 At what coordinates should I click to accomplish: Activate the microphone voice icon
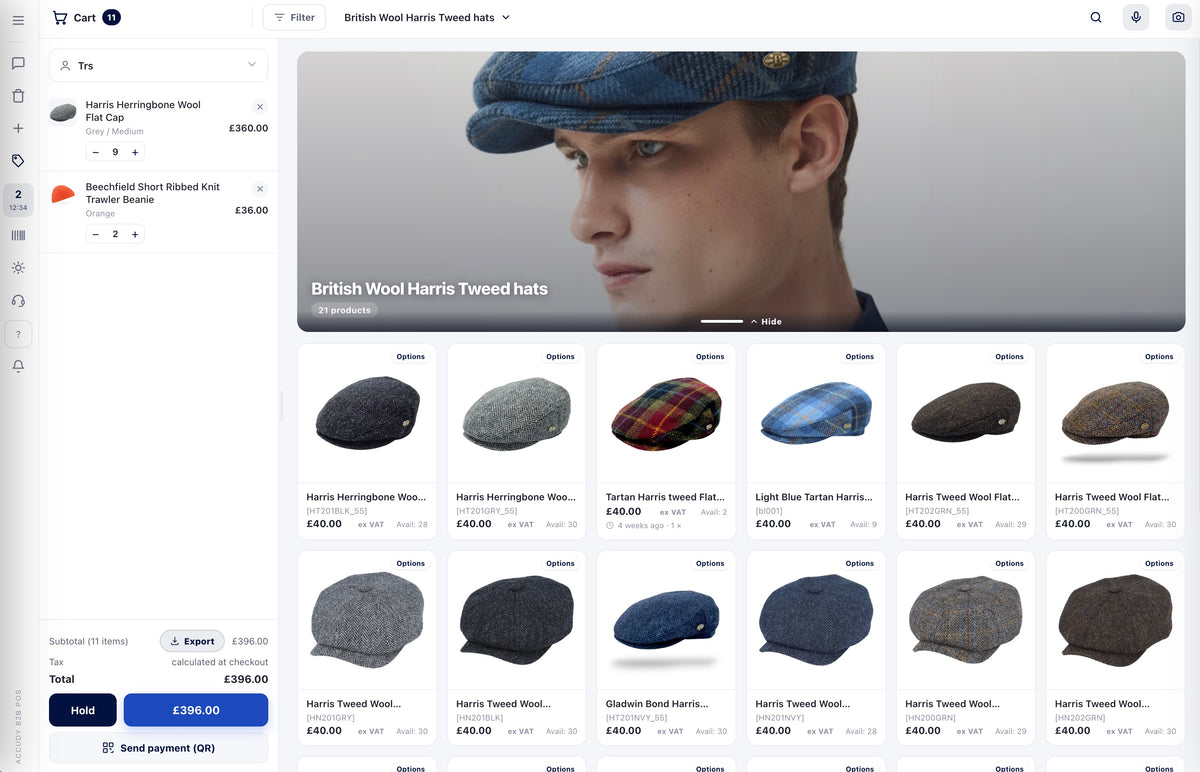click(x=1136, y=17)
